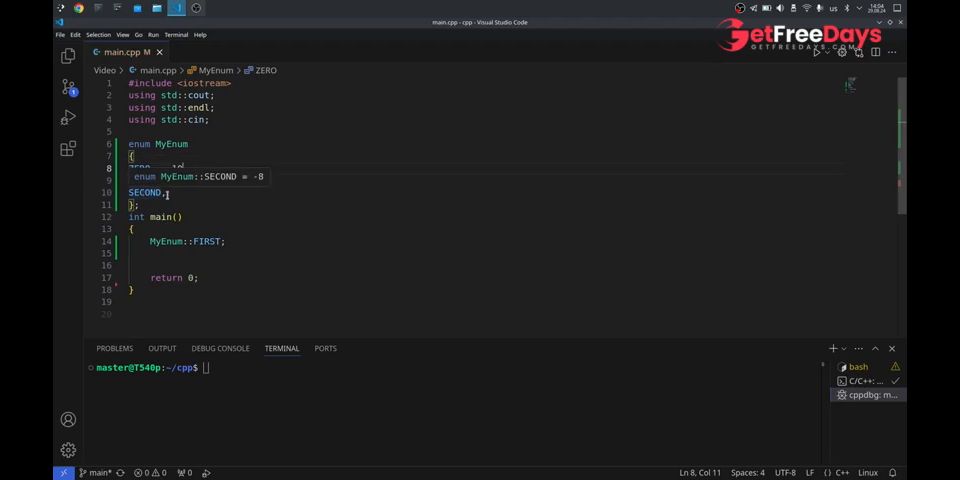Screen dimensions: 960x480
Task: Click Ln 8, Col 11 cursor position indicator
Action: 700,473
